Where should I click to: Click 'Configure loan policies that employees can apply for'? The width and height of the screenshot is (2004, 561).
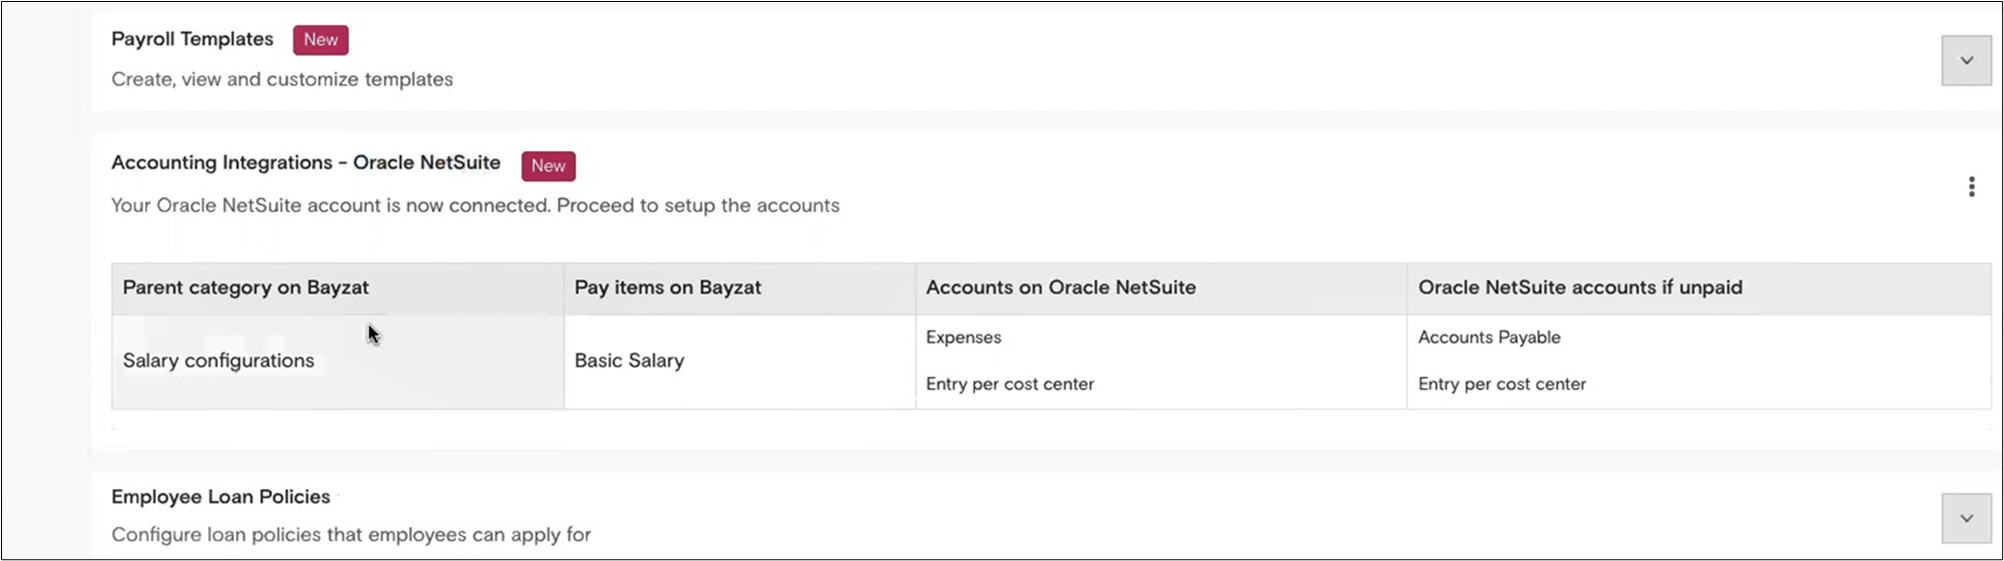click(x=351, y=535)
